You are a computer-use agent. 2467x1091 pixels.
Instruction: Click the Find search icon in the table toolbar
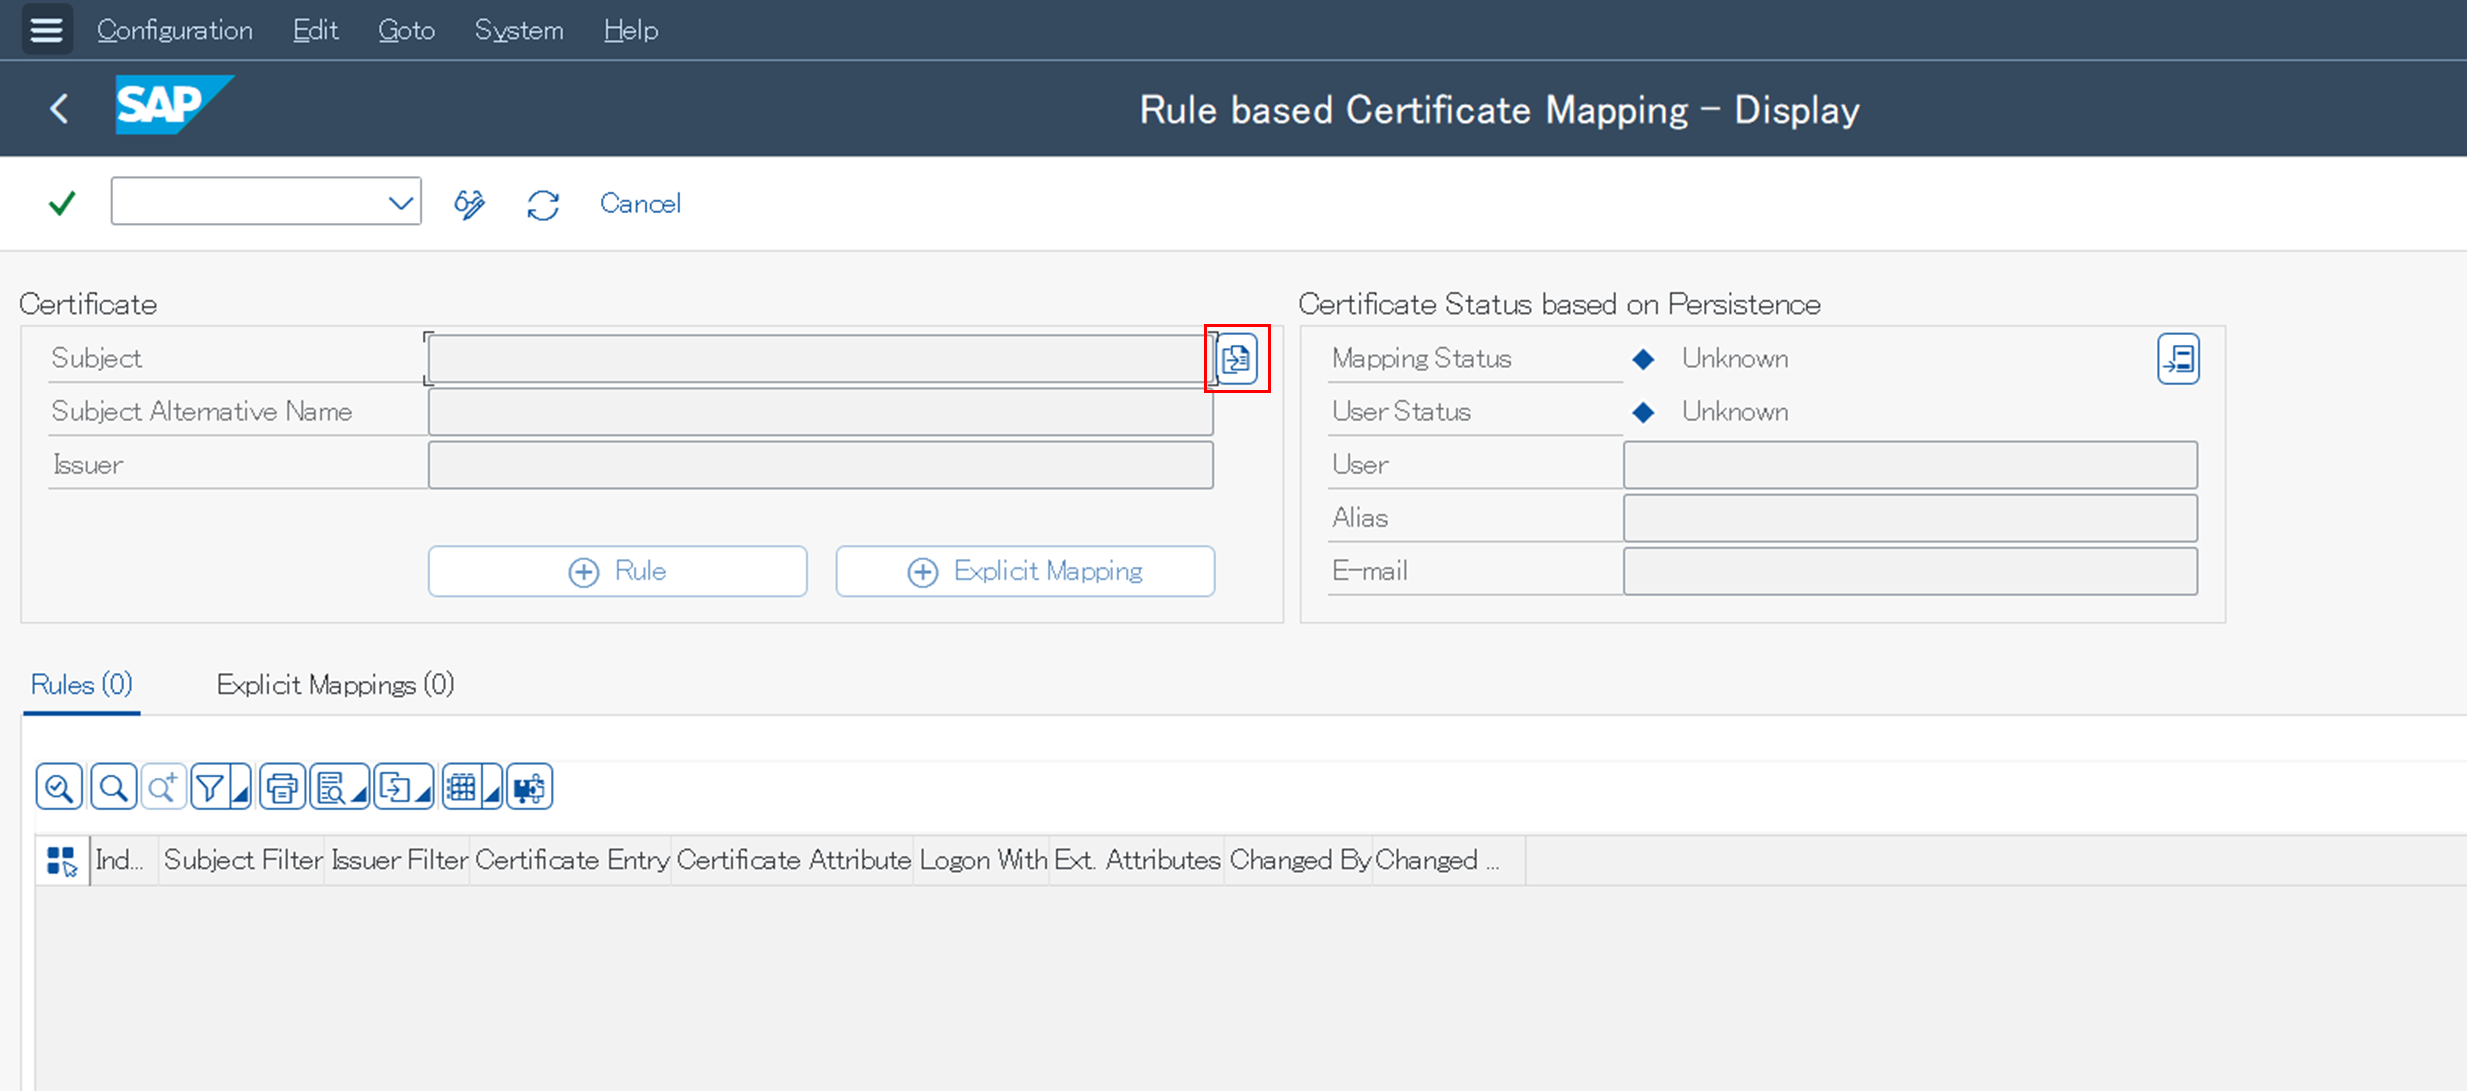[x=113, y=788]
